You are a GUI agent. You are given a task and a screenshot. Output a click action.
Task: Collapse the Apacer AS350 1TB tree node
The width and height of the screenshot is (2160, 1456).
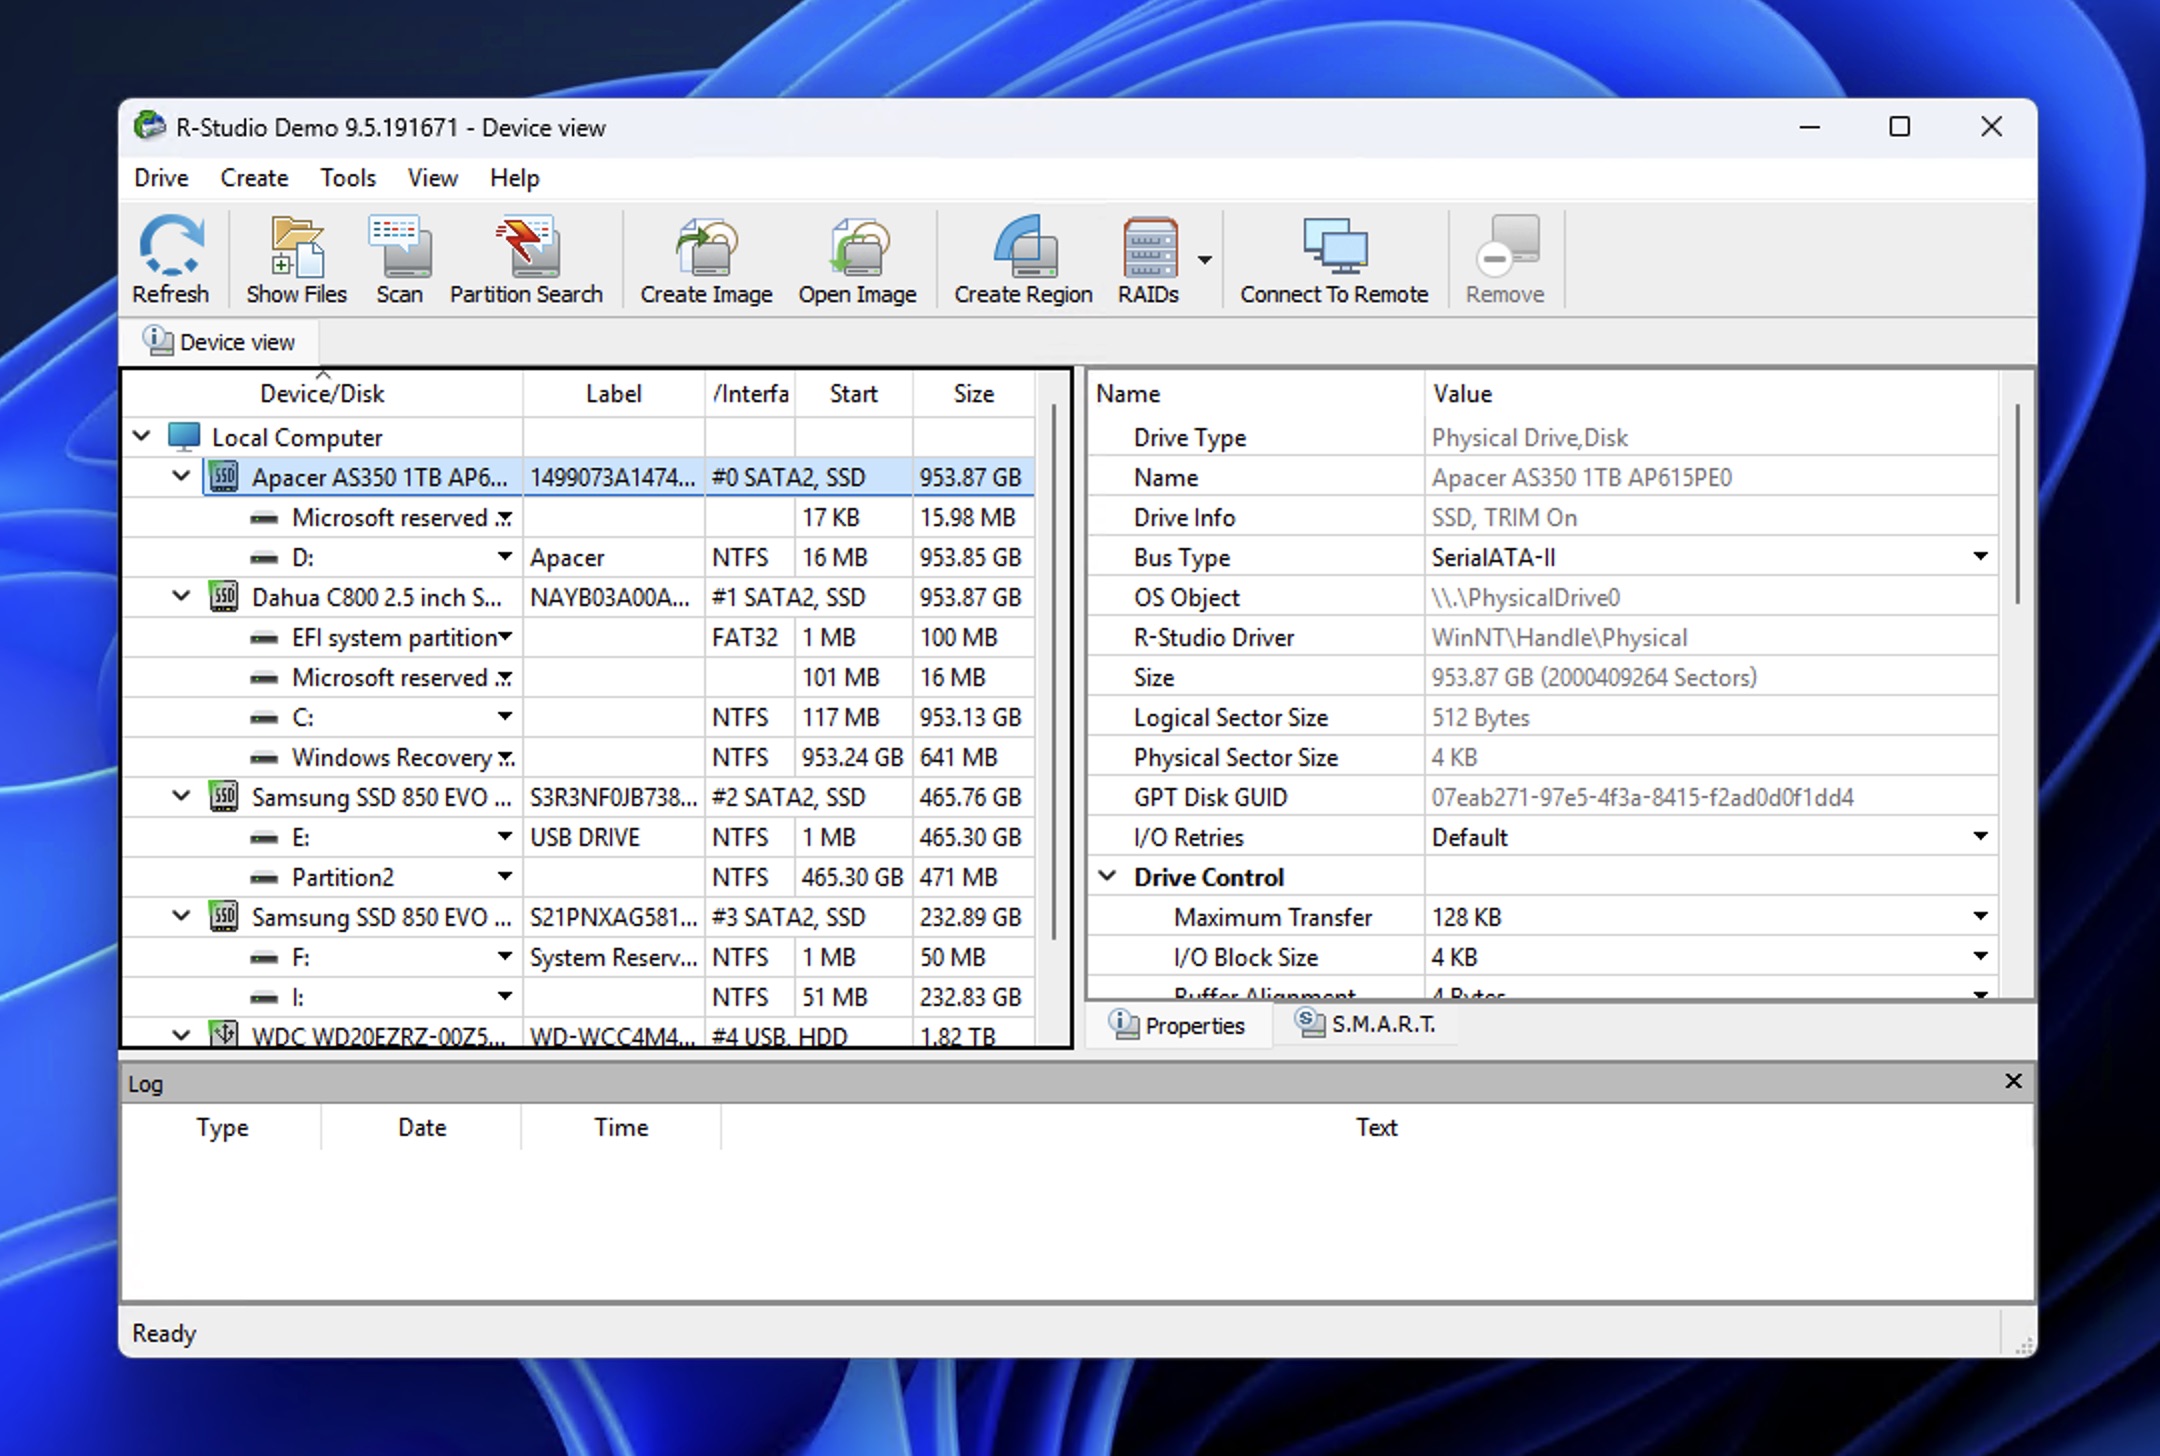pyautogui.click(x=181, y=477)
